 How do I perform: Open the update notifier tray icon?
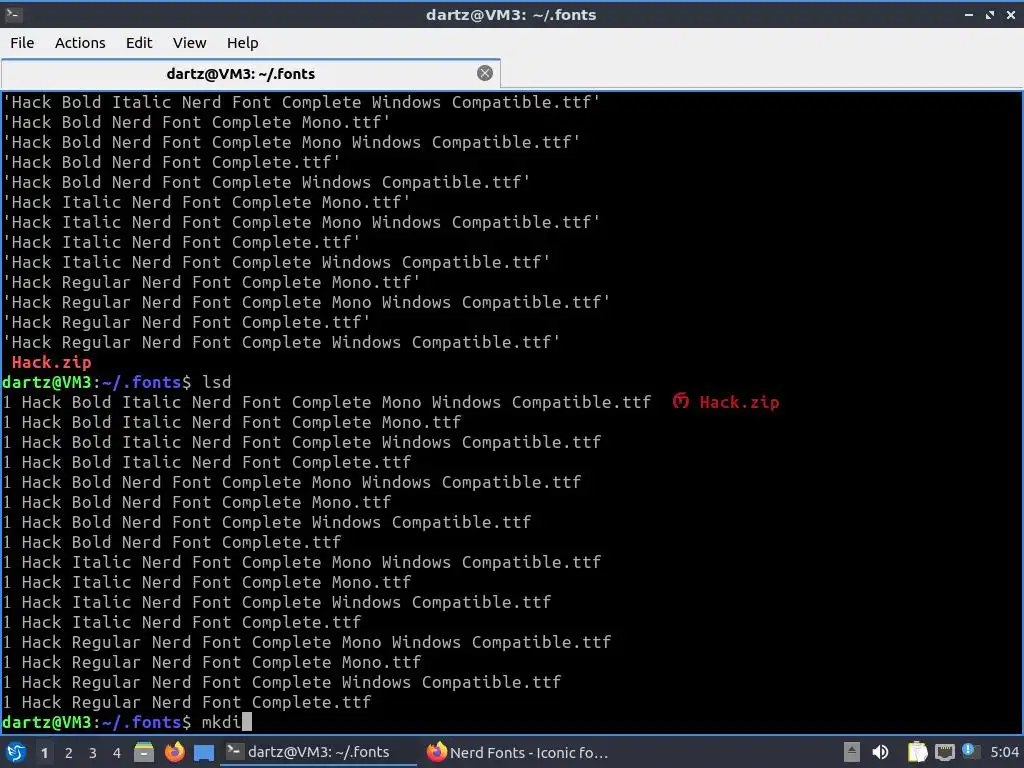[x=969, y=751]
